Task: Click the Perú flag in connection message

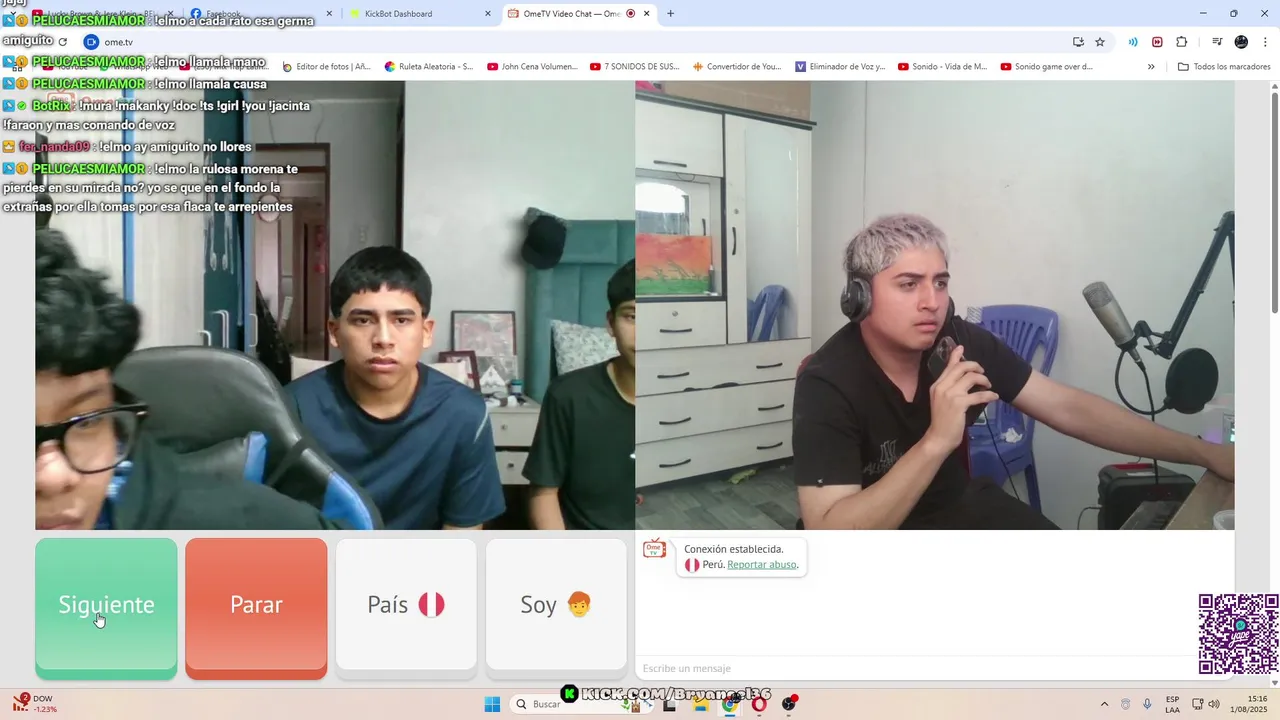Action: [x=692, y=565]
